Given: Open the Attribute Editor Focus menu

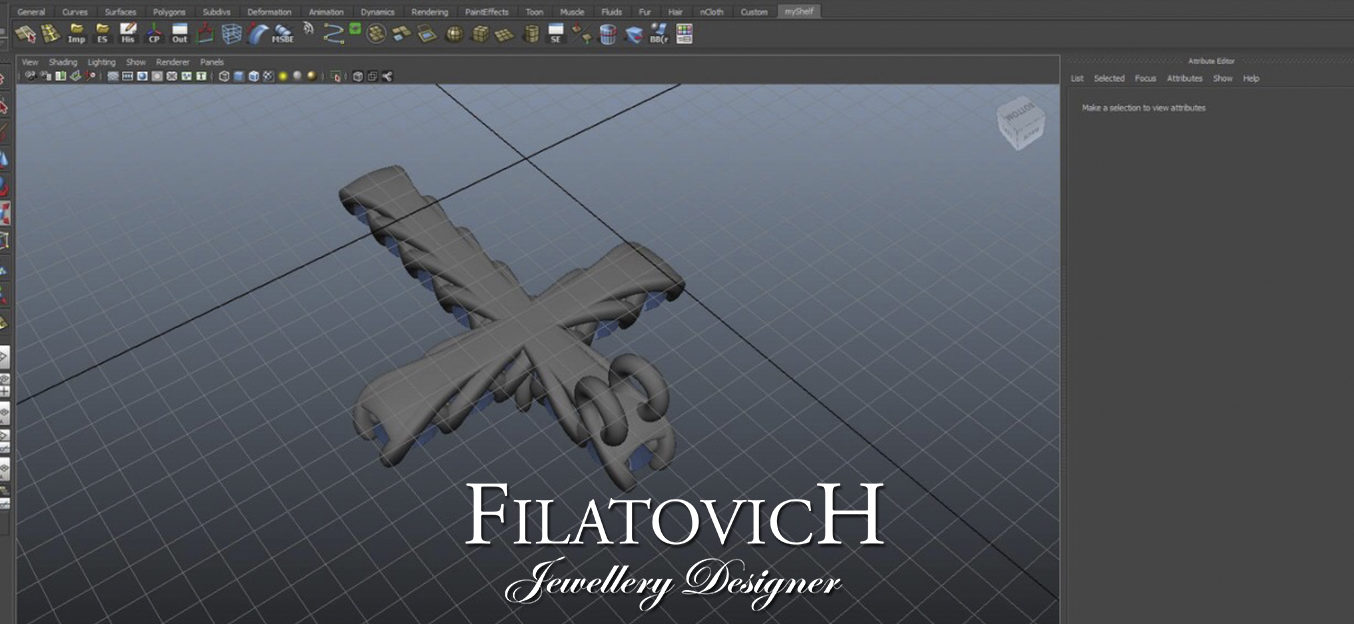Looking at the screenshot, I should click(x=1146, y=78).
